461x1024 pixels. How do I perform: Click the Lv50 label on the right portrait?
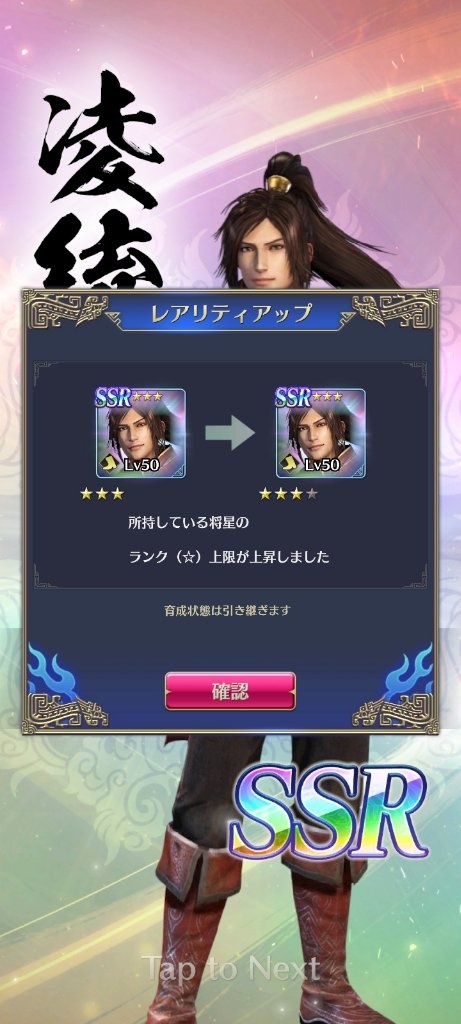(322, 465)
